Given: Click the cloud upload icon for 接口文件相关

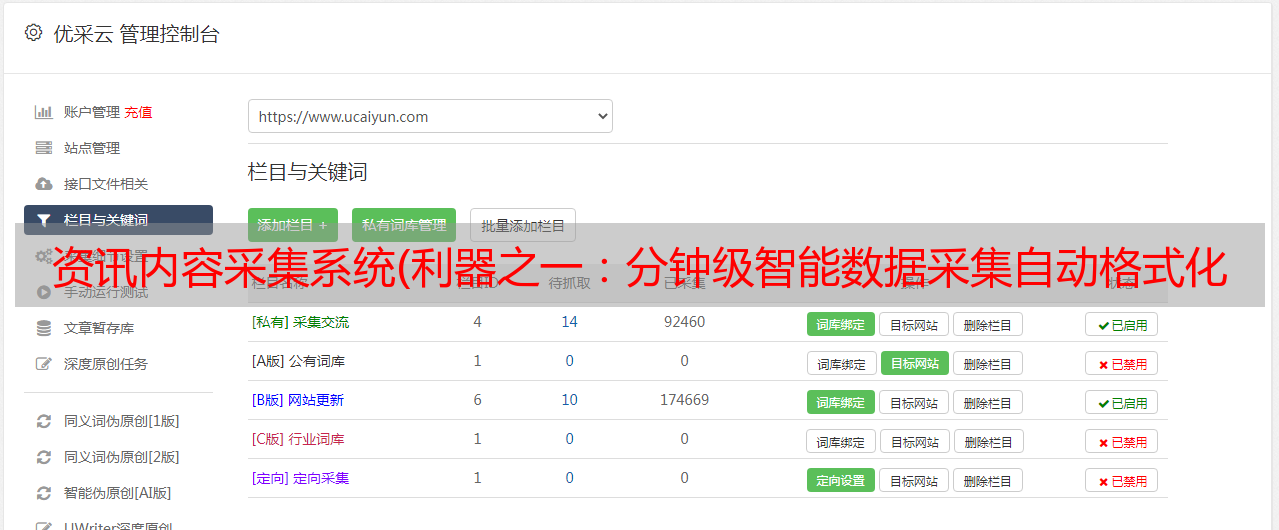Looking at the screenshot, I should [43, 184].
